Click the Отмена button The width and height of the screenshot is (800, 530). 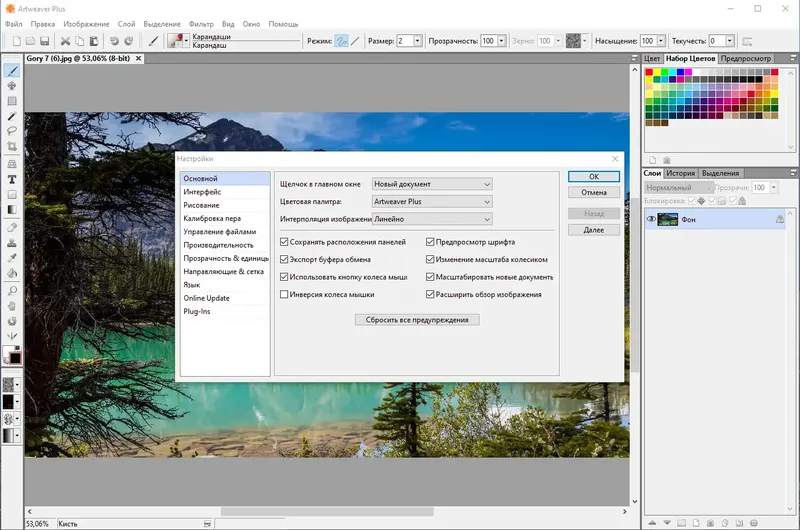(594, 192)
